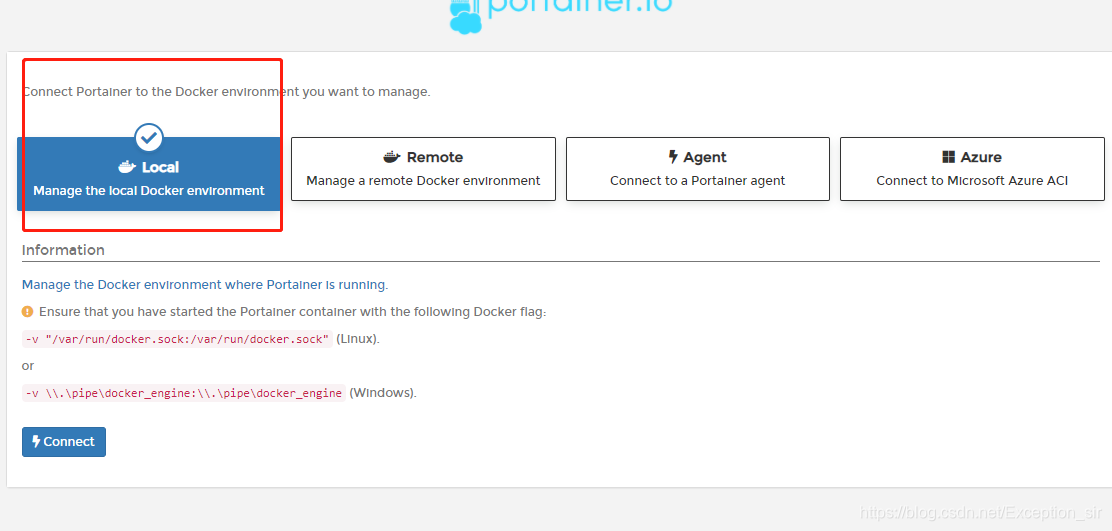Click the 'Connect to Microsoft Azure ACI' text
This screenshot has height=531, width=1112.
pos(972,181)
